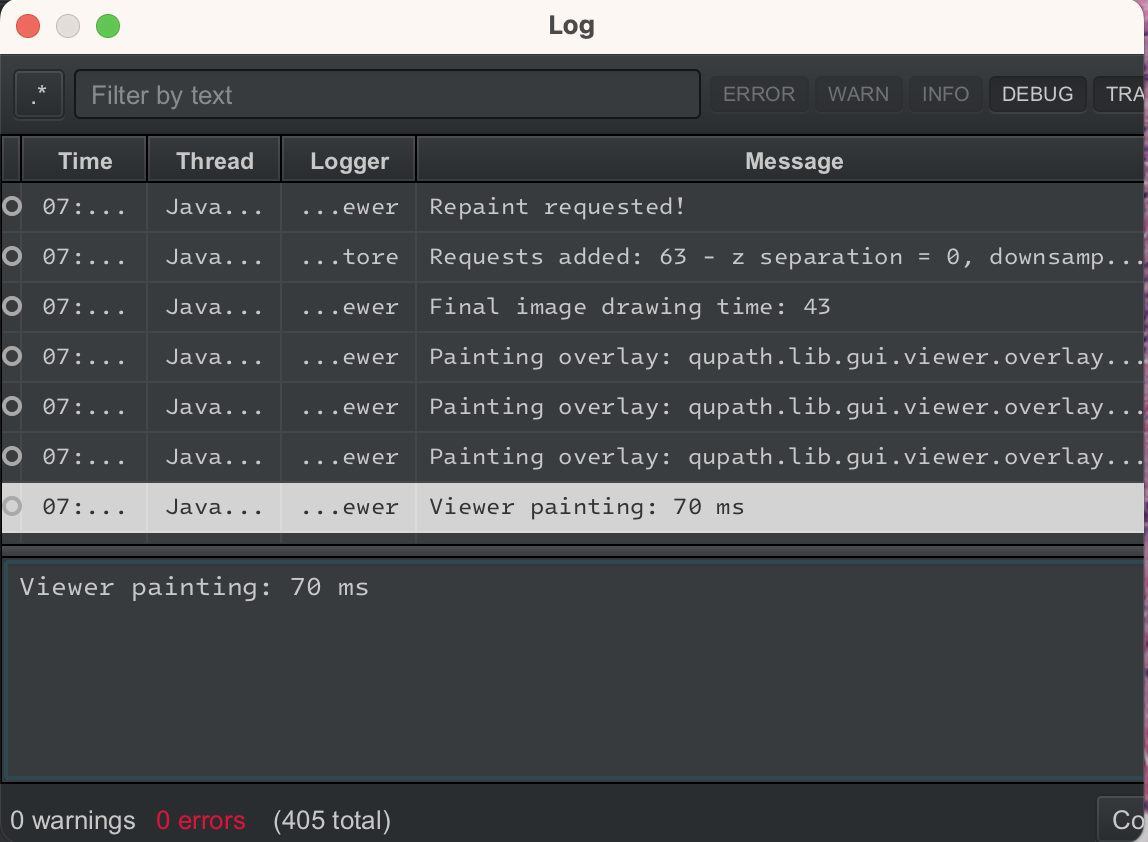This screenshot has width=1148, height=842.
Task: Click the circle icon next to "Requests added: 63"
Action: click(x=11, y=257)
